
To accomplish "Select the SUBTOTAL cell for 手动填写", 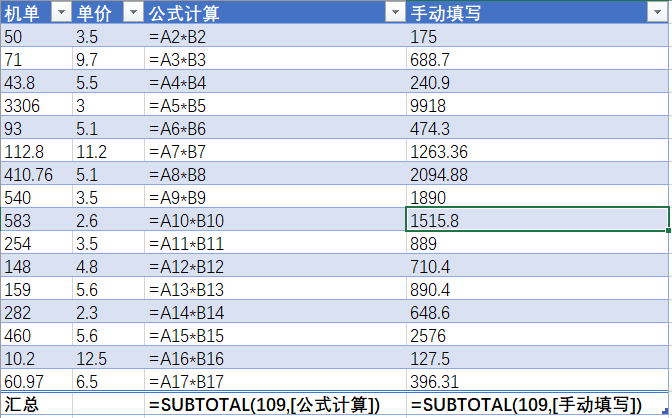I will [537, 404].
